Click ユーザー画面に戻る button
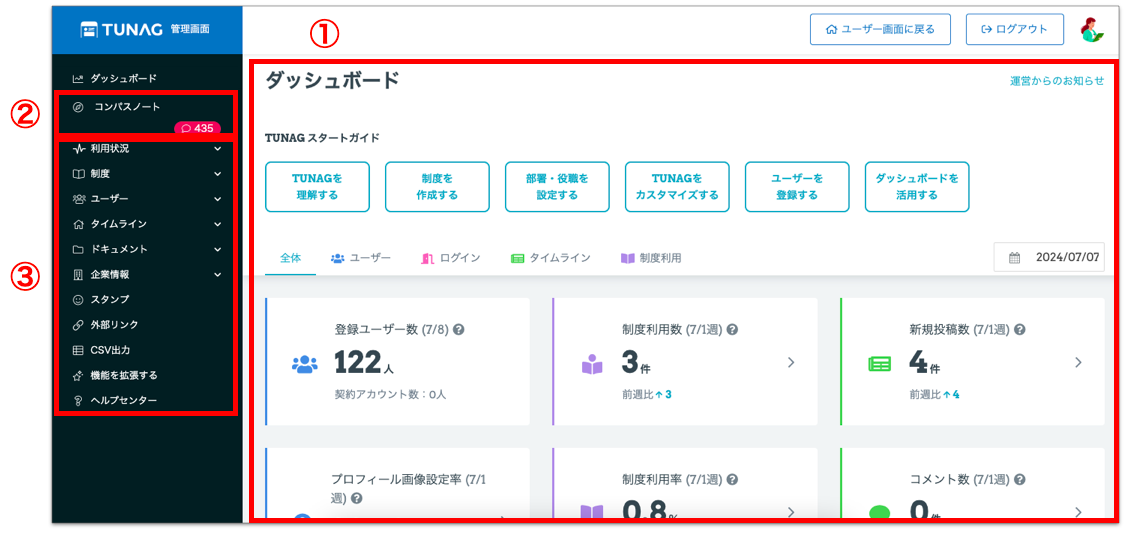This screenshot has height=534, width=1130. (880, 30)
